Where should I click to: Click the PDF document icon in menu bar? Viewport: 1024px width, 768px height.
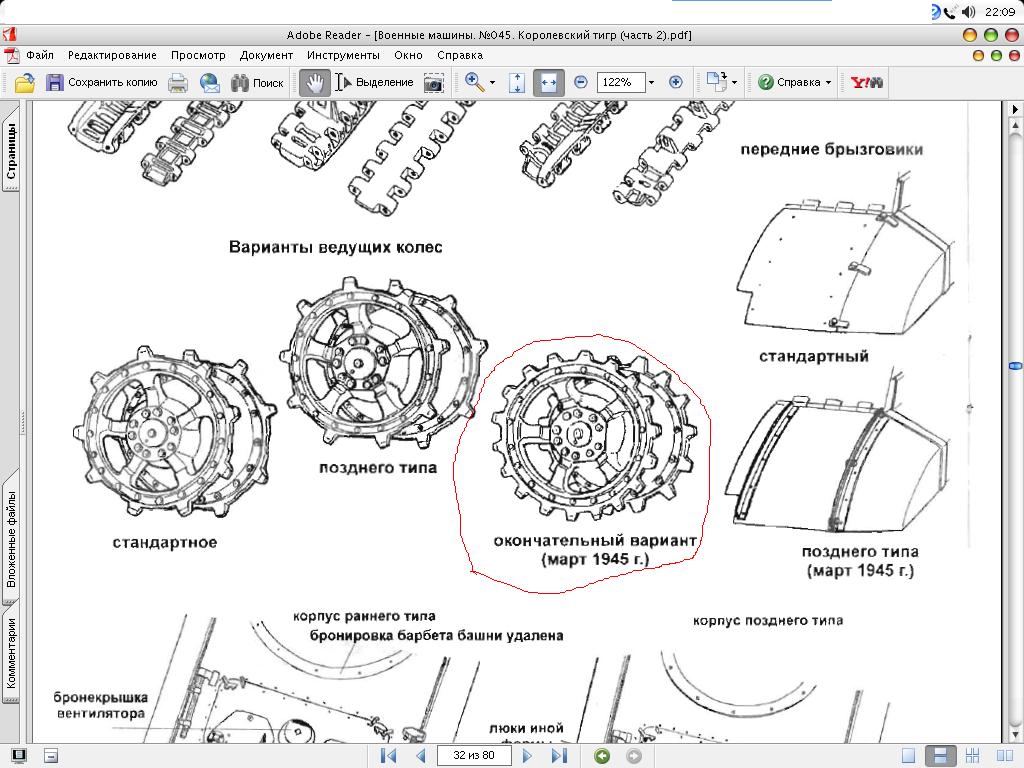tap(11, 56)
